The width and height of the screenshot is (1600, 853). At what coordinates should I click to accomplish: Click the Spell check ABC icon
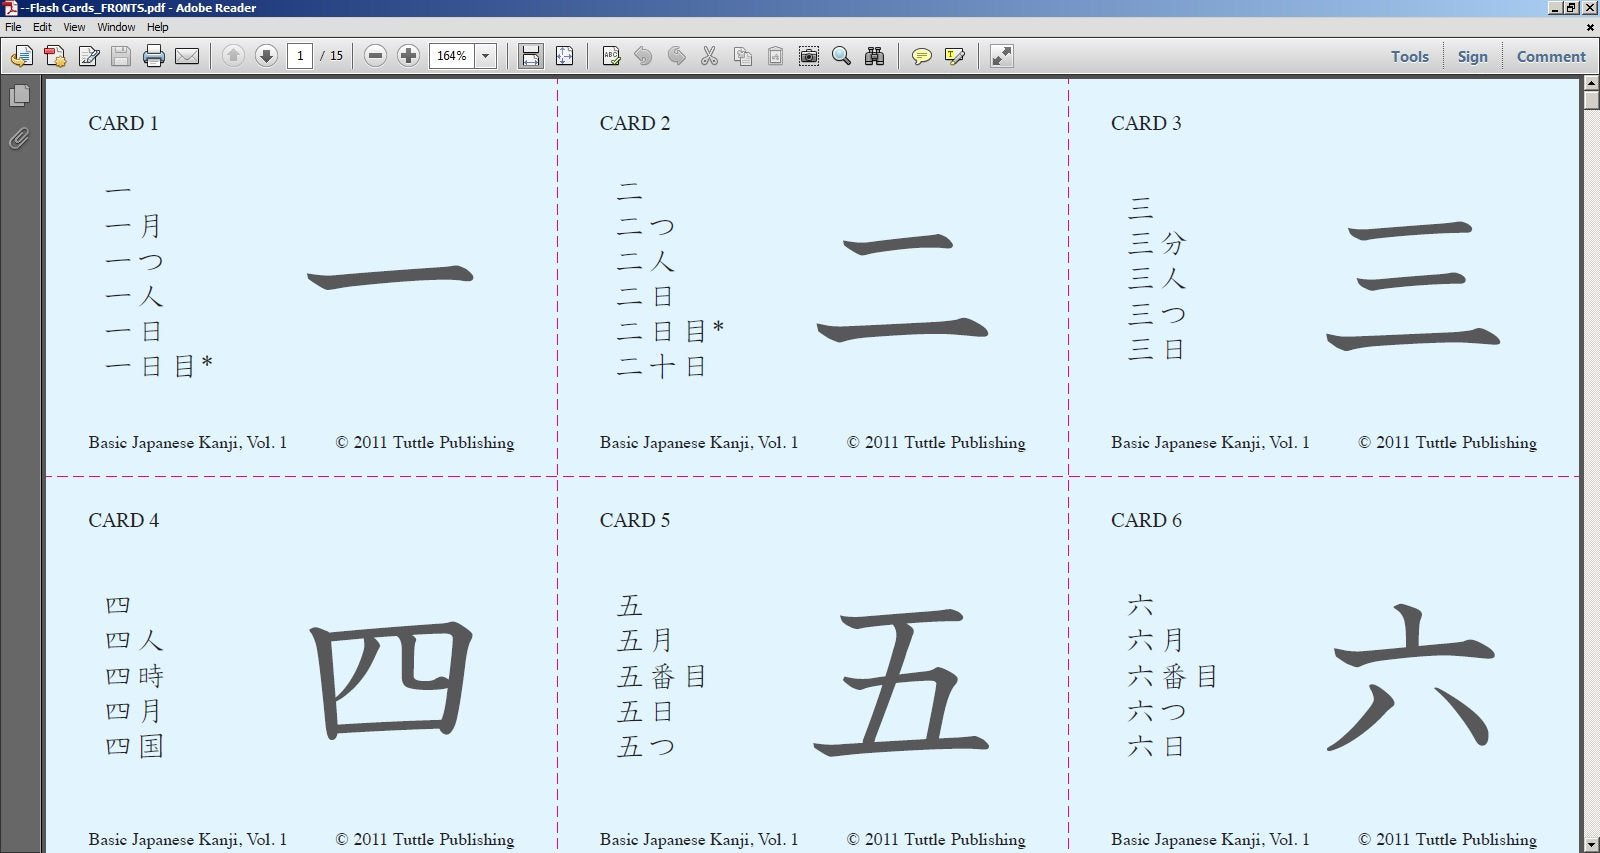(611, 56)
